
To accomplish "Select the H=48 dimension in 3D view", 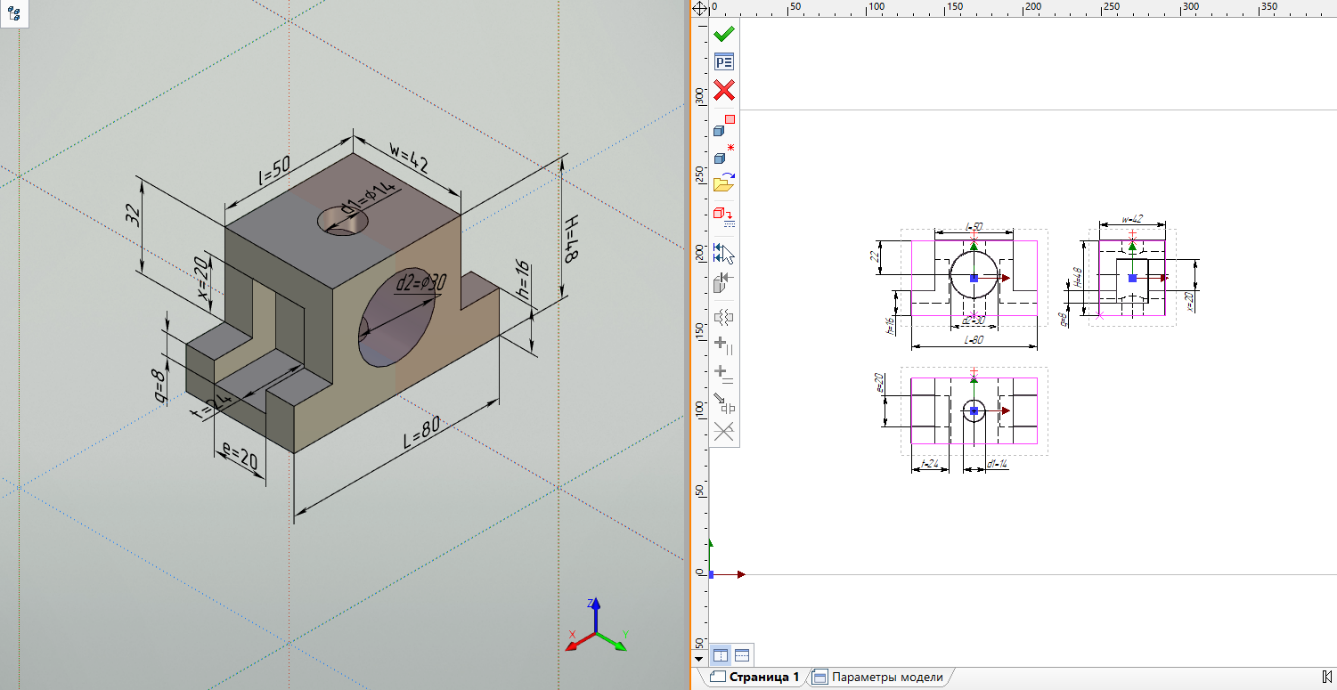I will [x=572, y=238].
